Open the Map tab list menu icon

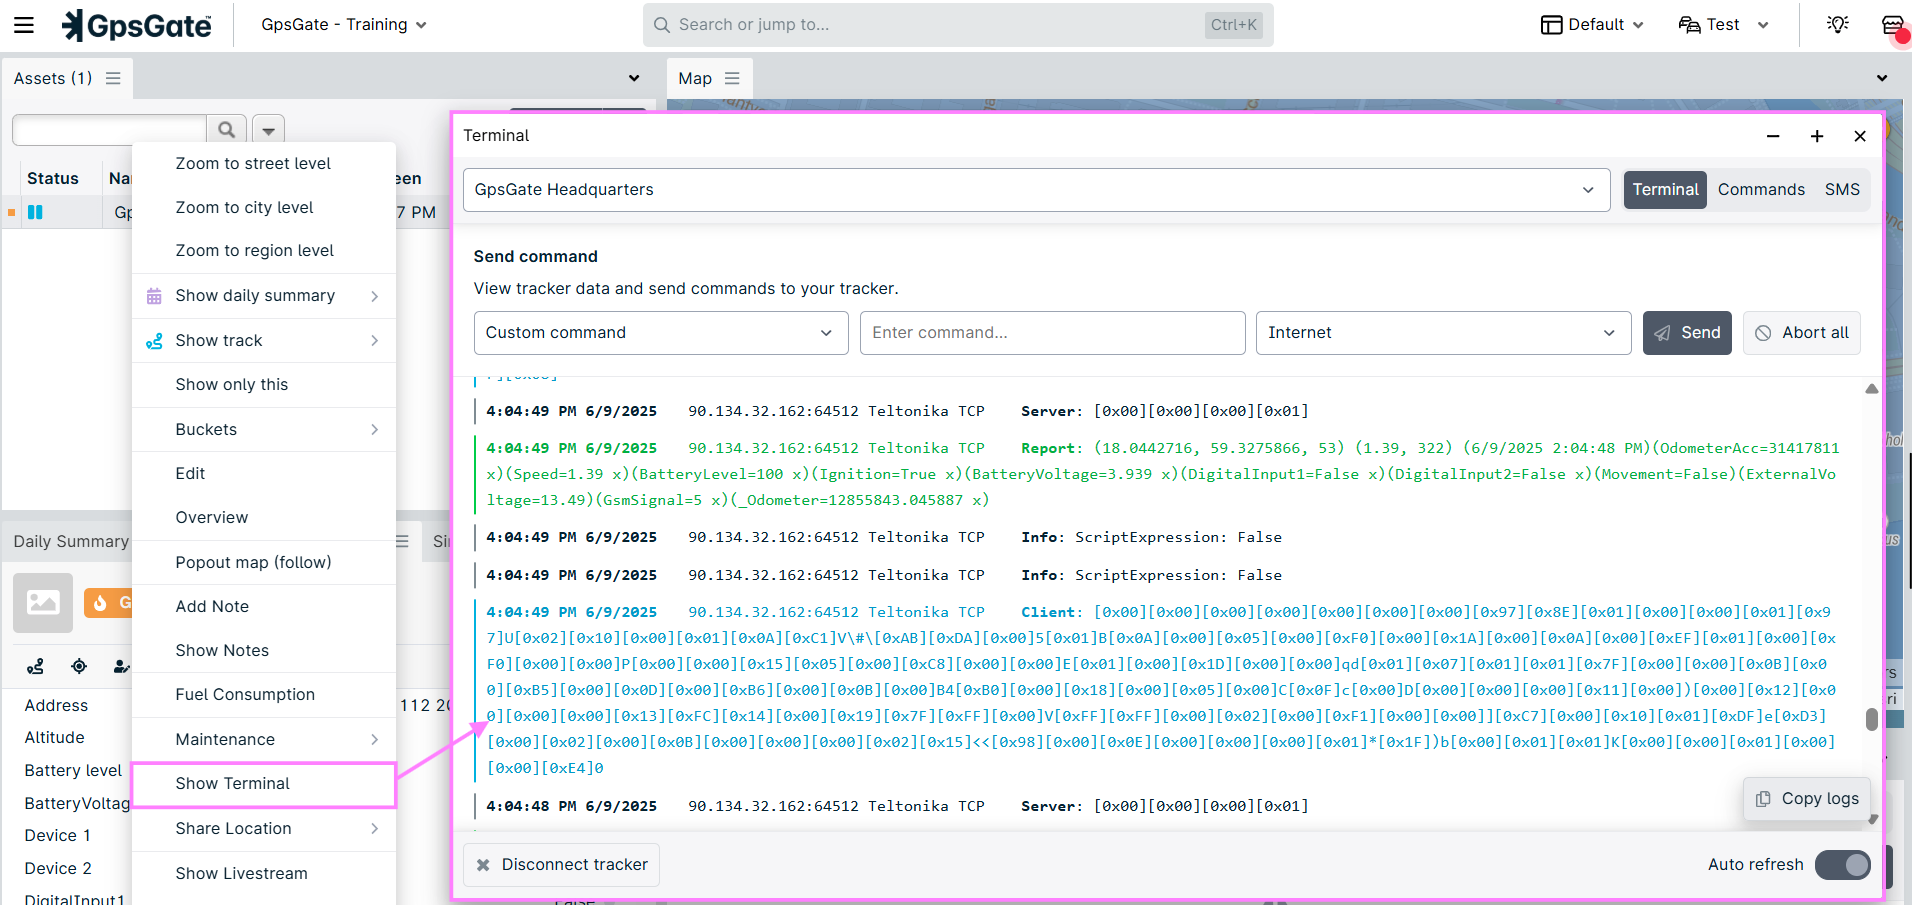click(732, 78)
